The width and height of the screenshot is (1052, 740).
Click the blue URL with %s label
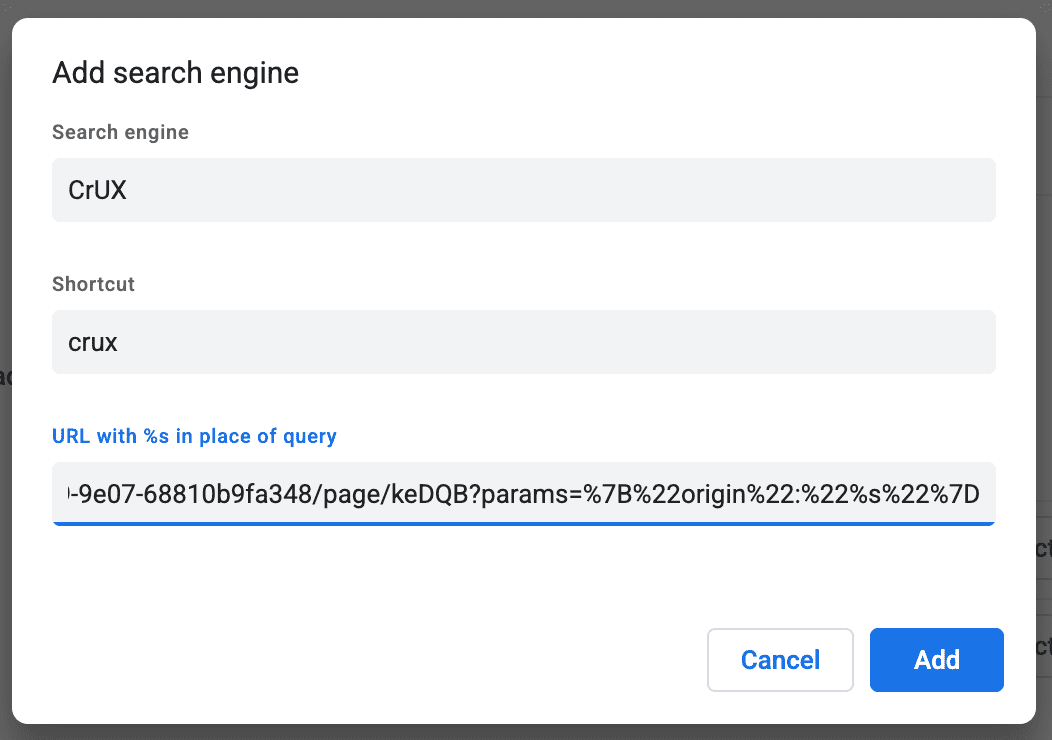click(194, 436)
